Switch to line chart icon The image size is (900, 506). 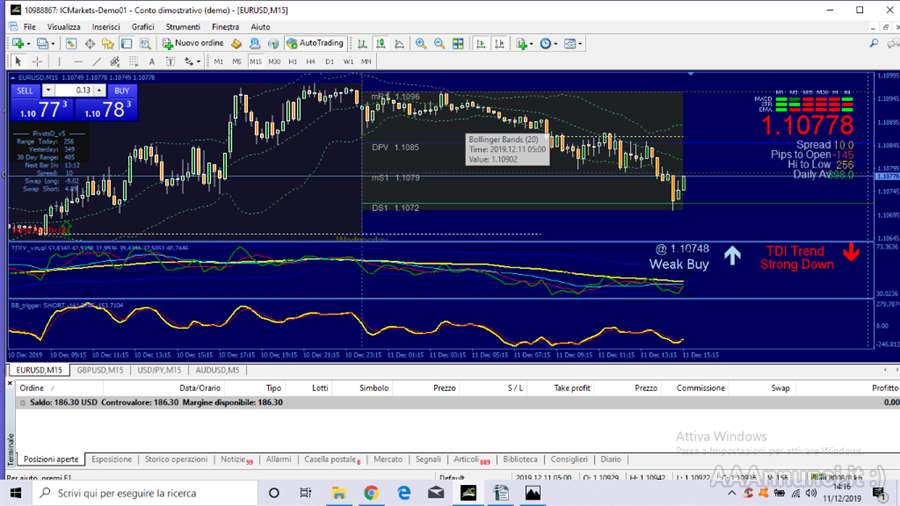click(399, 44)
